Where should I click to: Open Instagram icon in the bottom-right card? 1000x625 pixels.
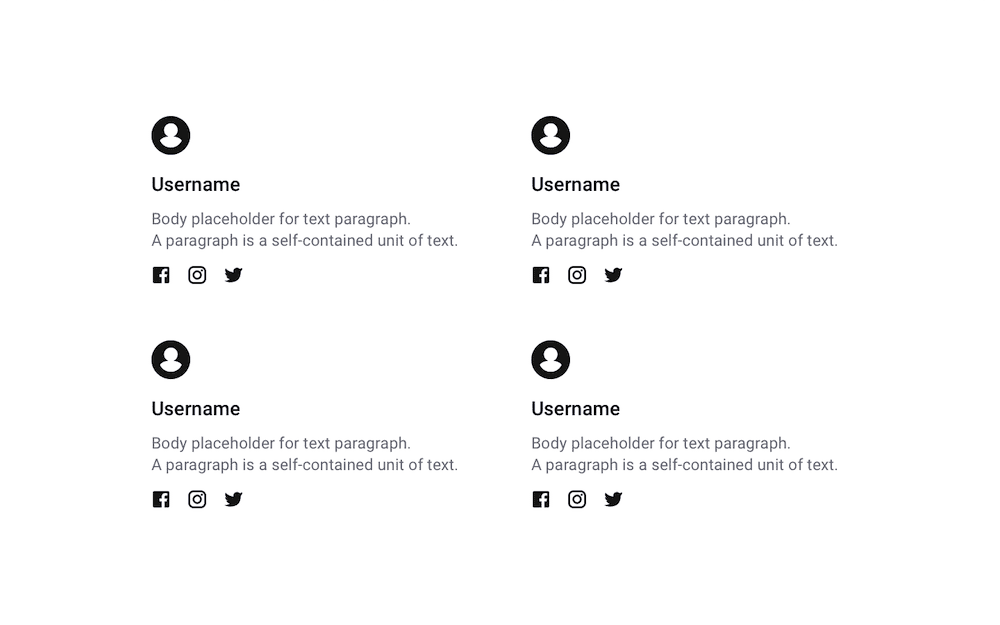click(x=577, y=499)
